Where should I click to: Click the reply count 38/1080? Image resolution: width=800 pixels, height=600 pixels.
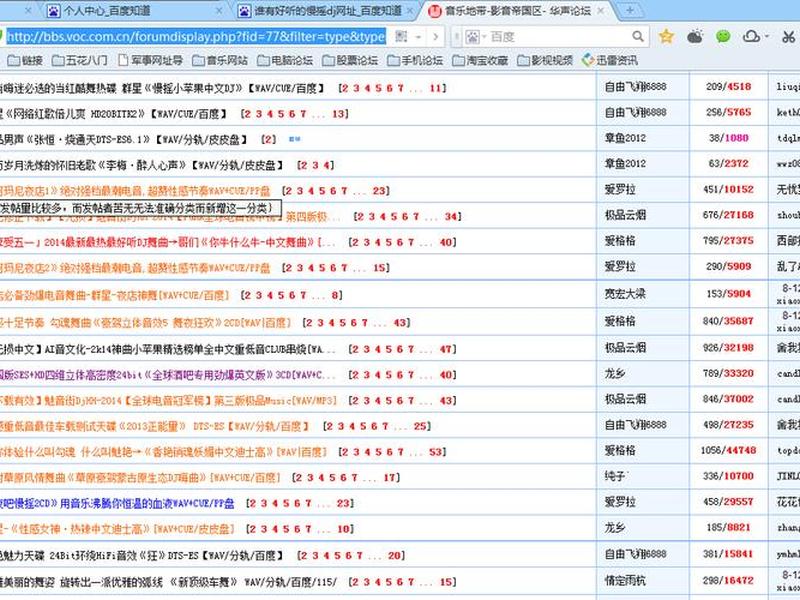pos(729,138)
